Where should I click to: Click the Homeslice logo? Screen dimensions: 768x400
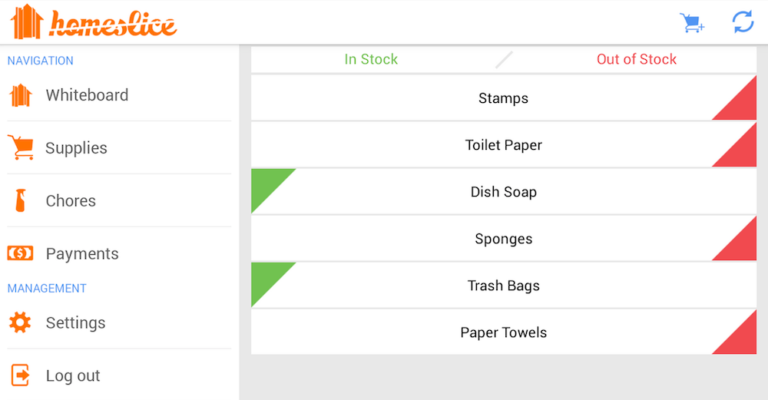click(x=94, y=22)
